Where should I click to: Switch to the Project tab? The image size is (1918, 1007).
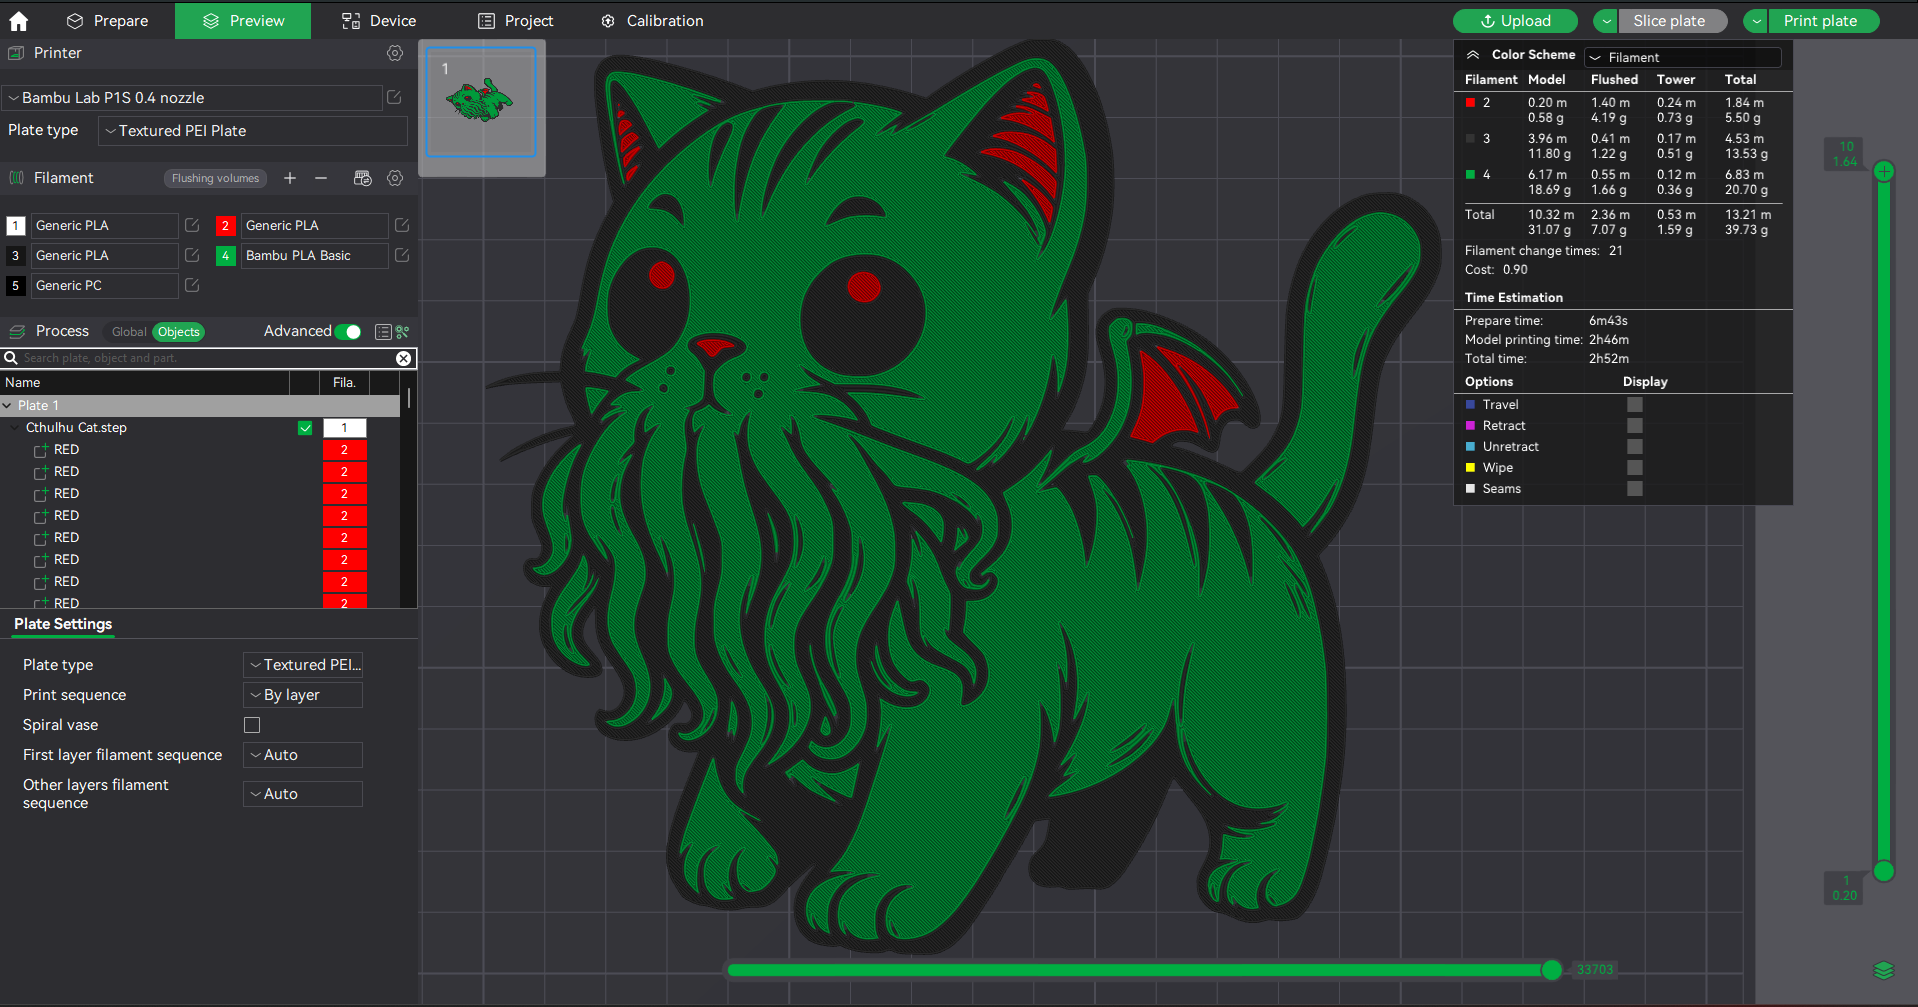[x=516, y=21]
